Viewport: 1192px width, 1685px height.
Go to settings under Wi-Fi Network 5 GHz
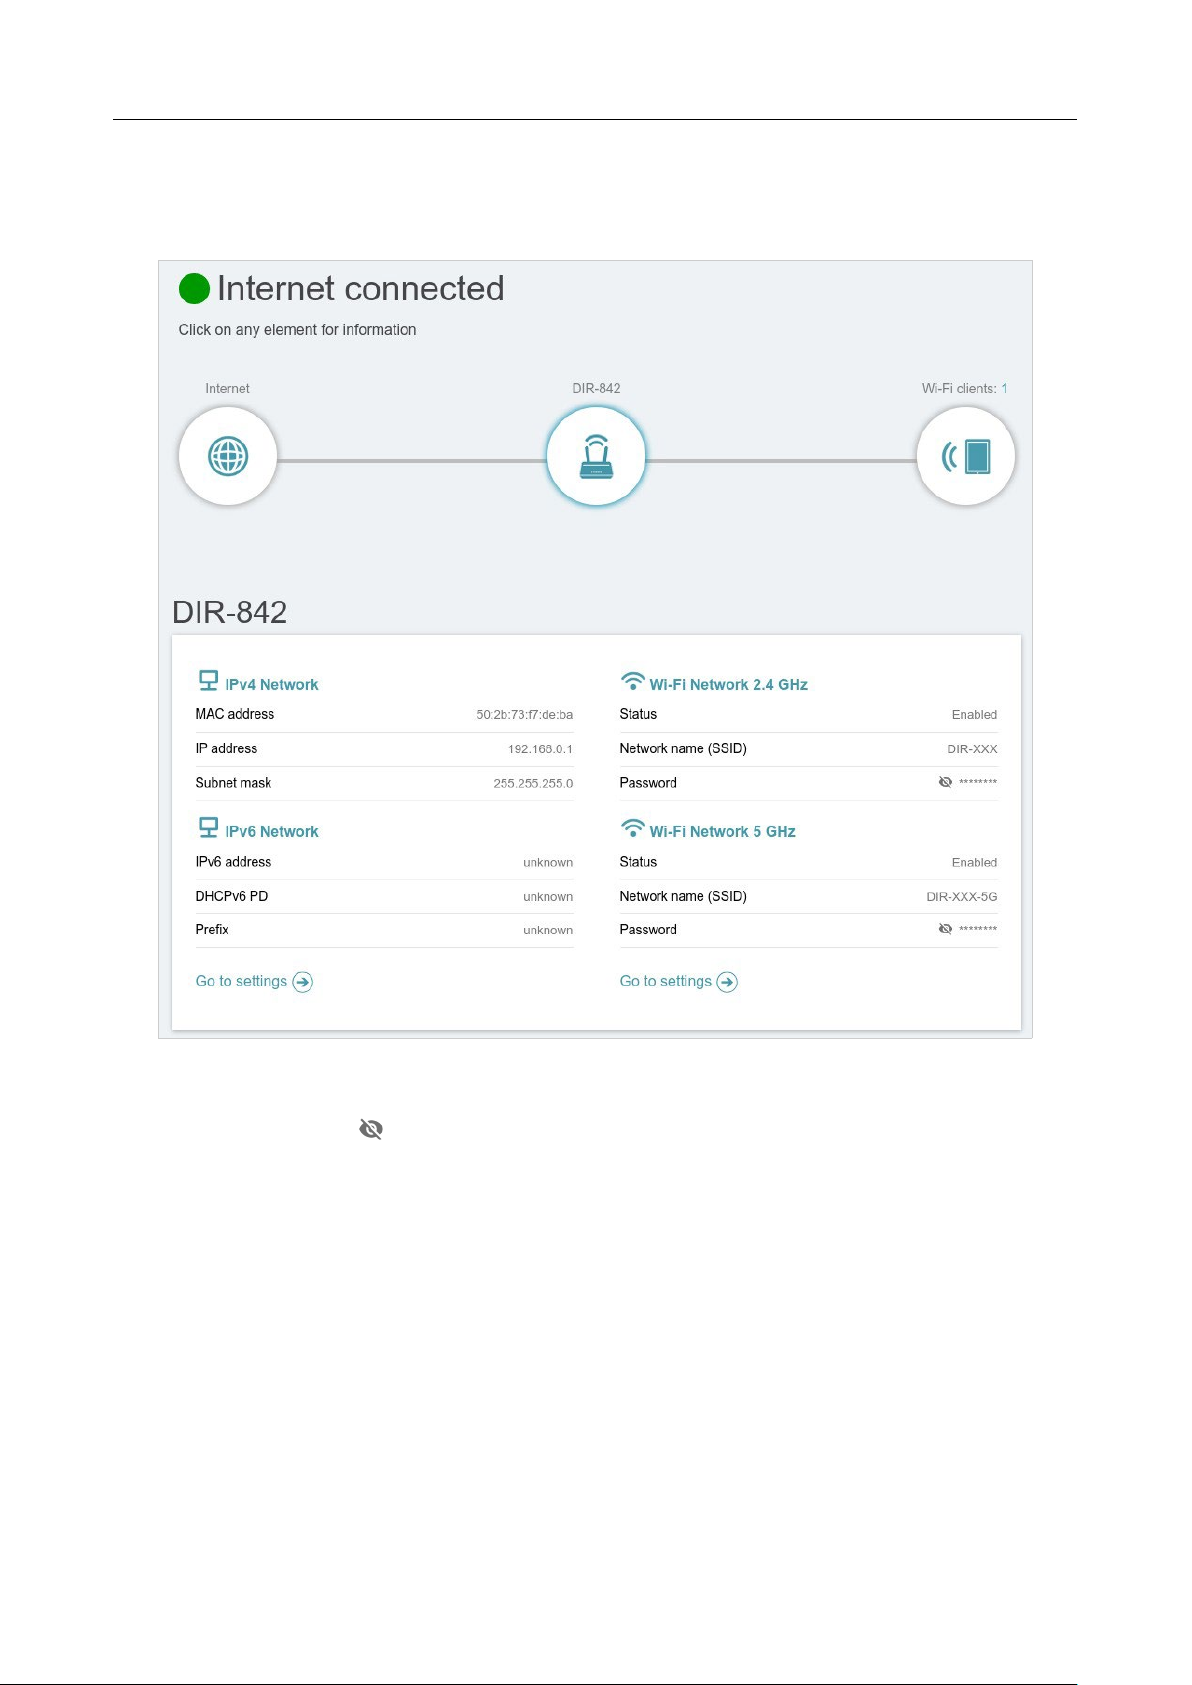(x=666, y=981)
